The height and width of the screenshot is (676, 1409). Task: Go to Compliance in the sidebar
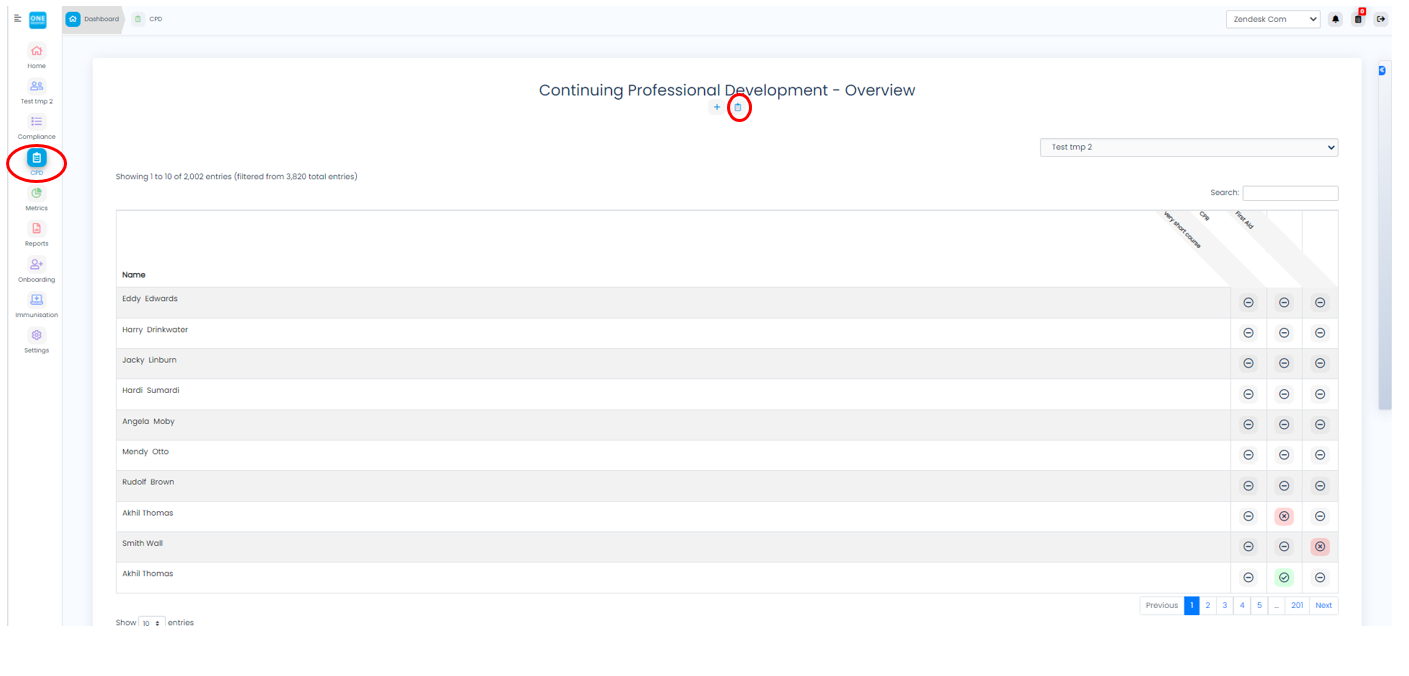pos(37,122)
